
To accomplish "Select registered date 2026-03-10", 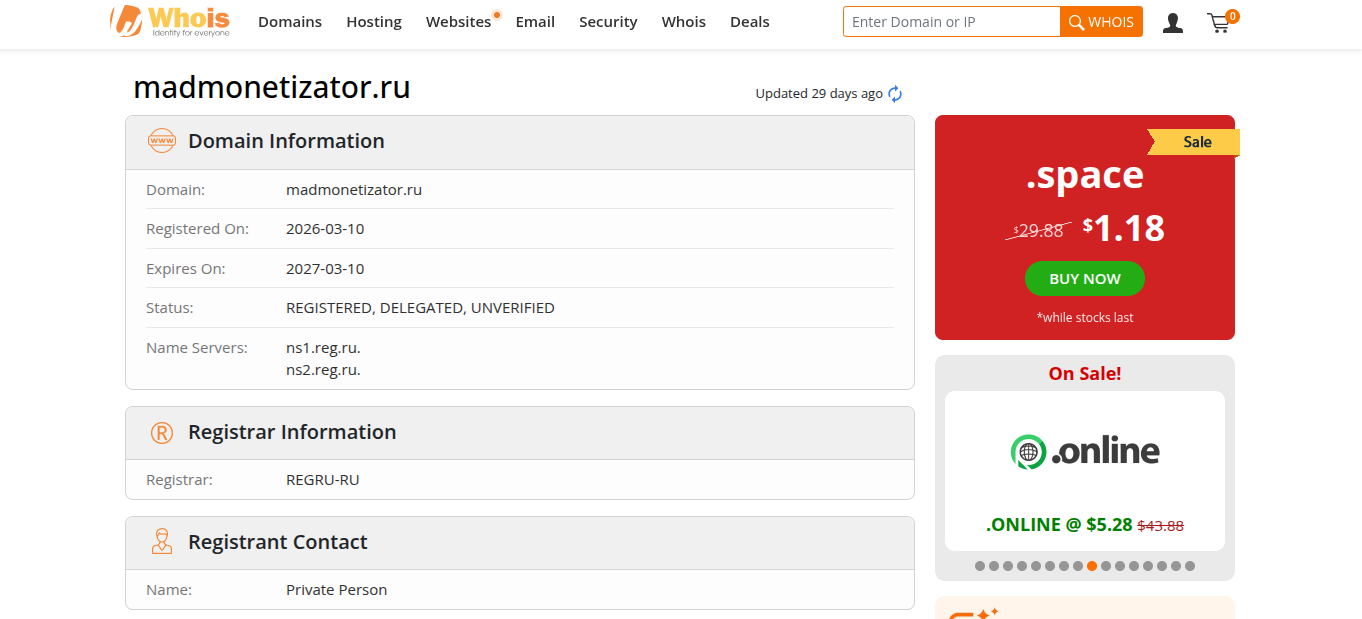I will pos(325,229).
